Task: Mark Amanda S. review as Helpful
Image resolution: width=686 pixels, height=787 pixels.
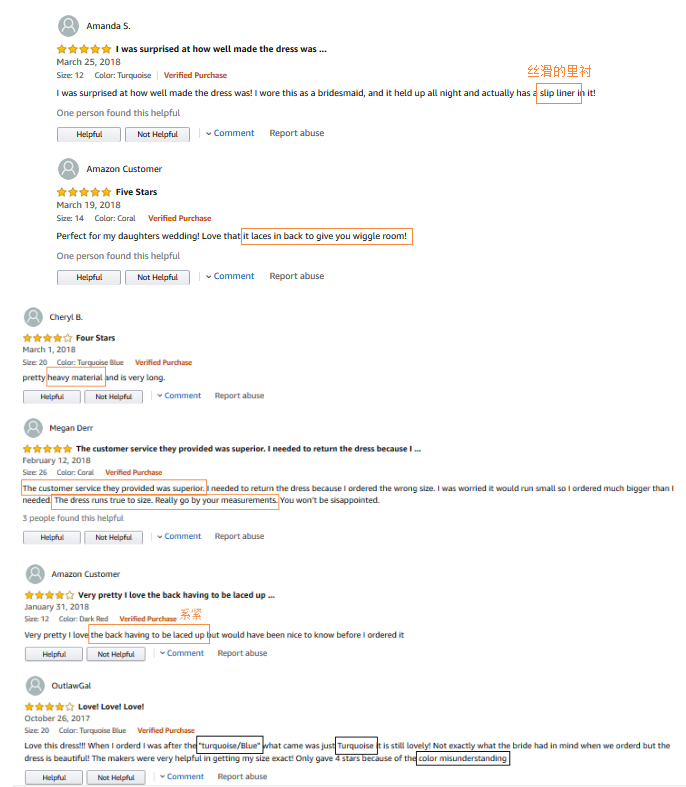Action: pos(89,134)
